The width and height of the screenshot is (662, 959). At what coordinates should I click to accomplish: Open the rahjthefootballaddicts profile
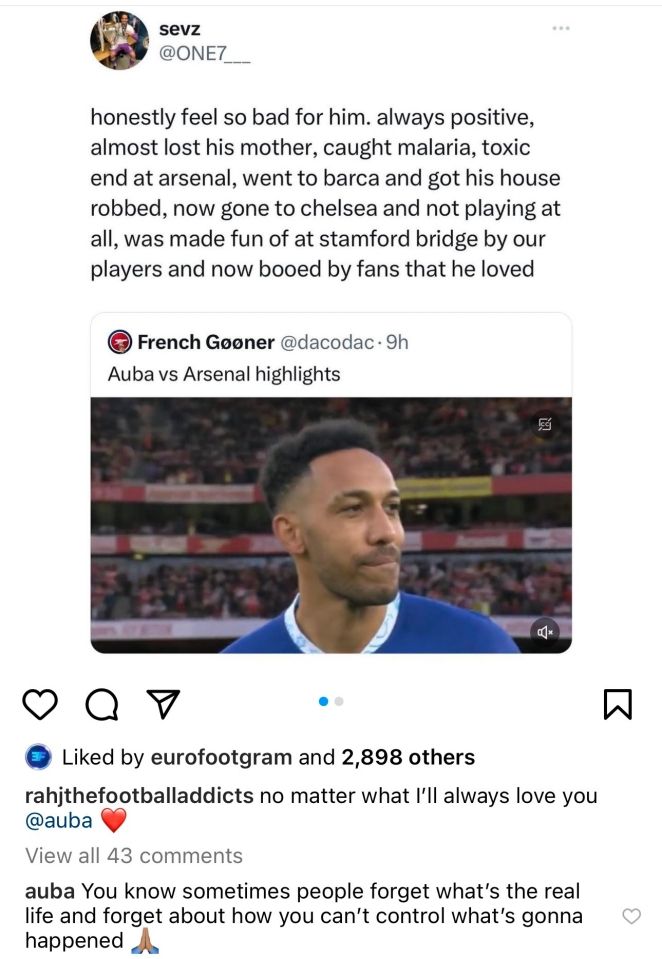[x=138, y=796]
